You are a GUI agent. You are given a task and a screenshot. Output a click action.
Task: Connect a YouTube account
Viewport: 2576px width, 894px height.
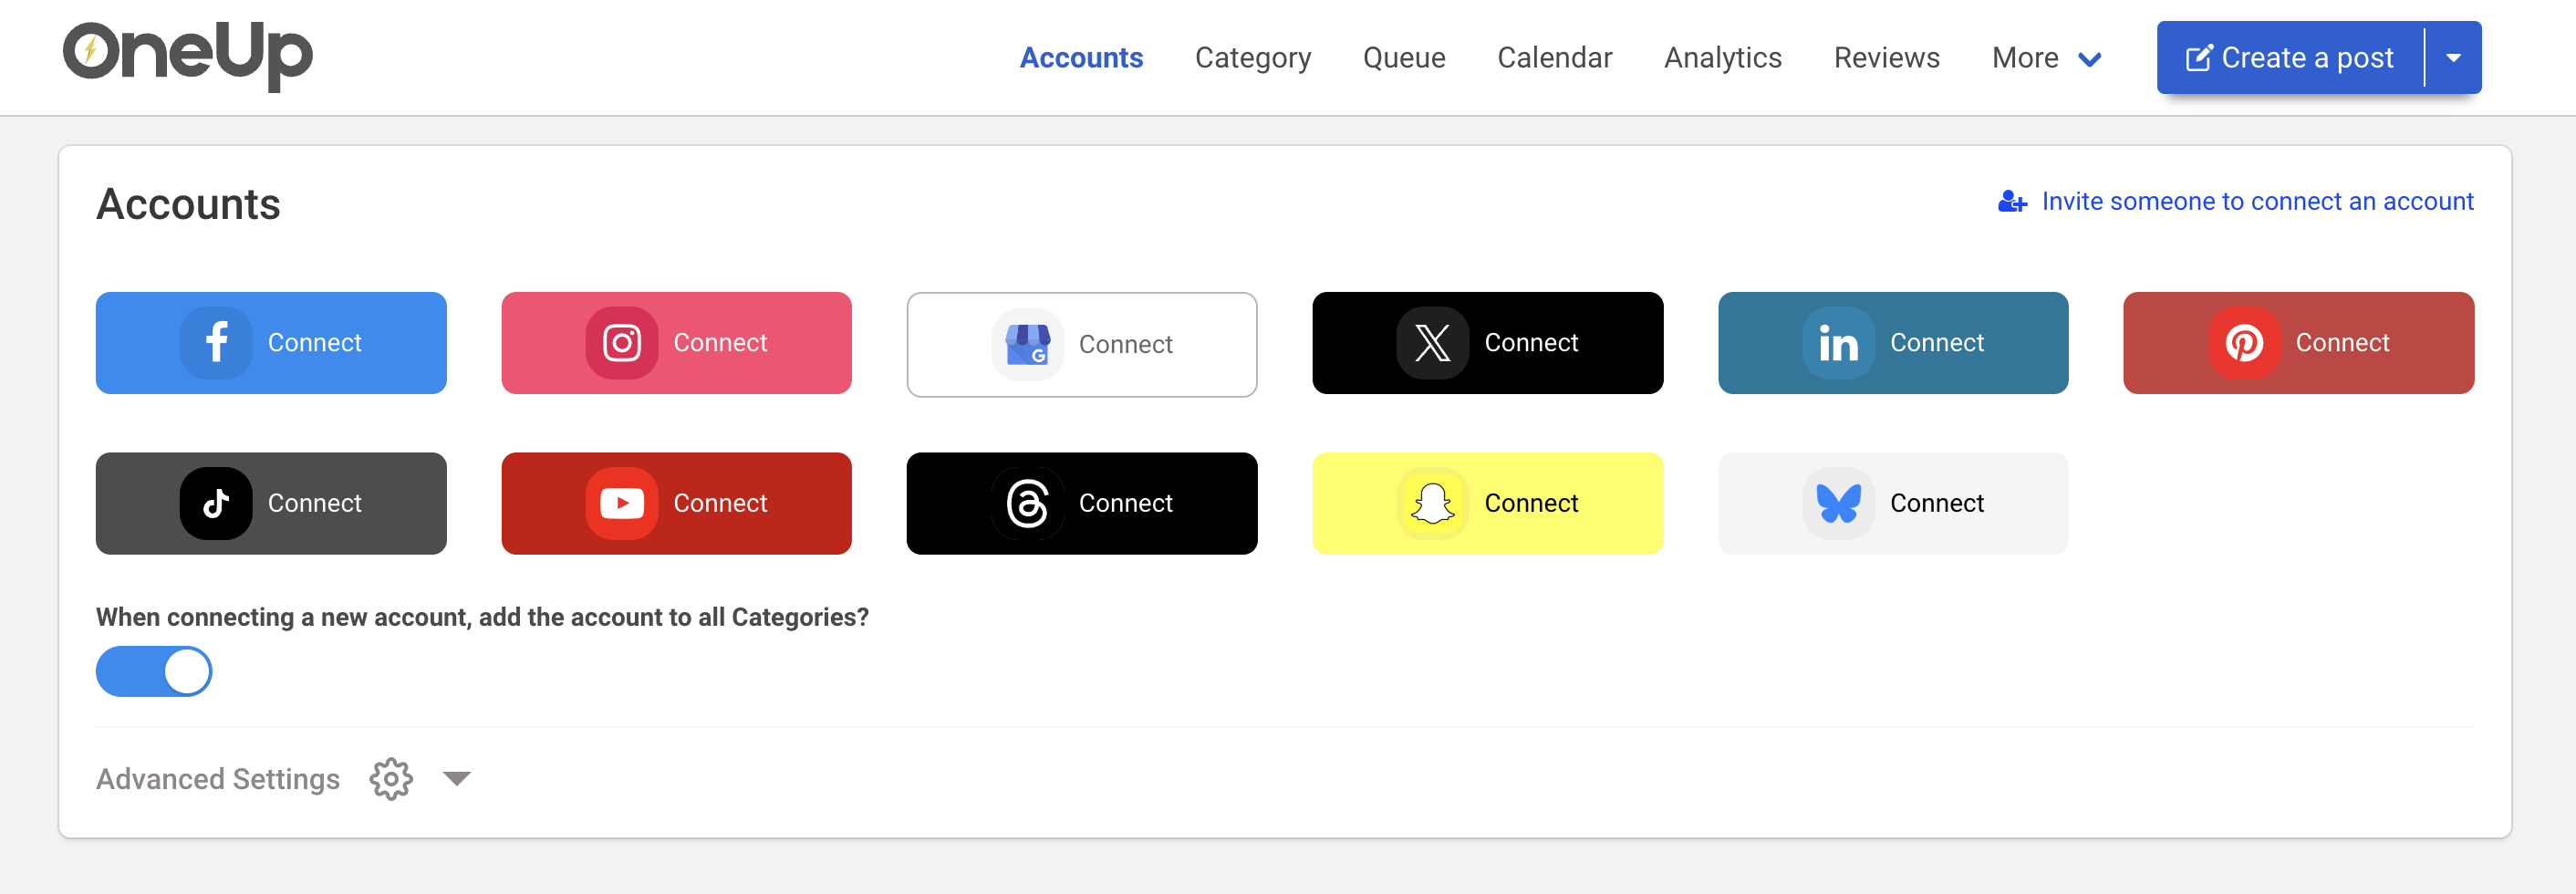pos(676,503)
